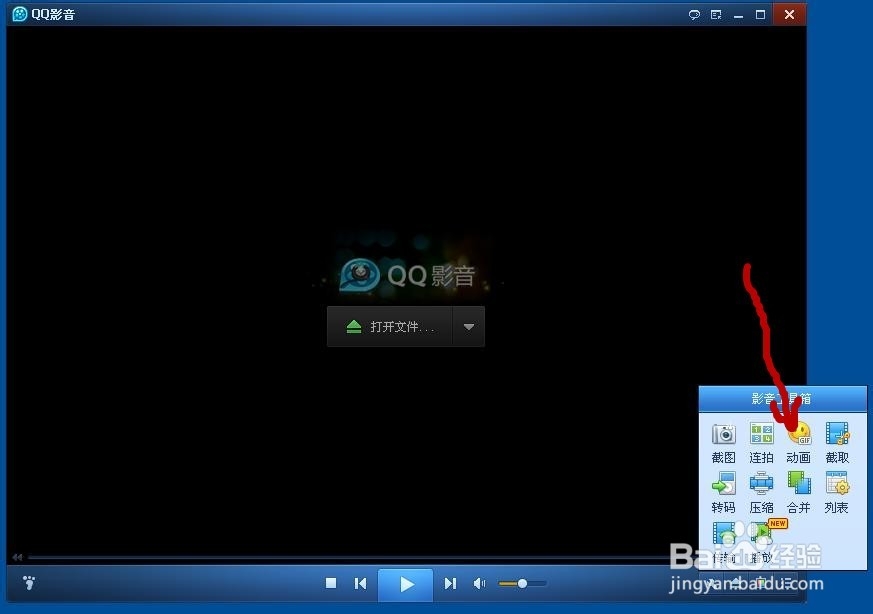
Task: Open the 截取 video clip tool
Action: tap(837, 443)
